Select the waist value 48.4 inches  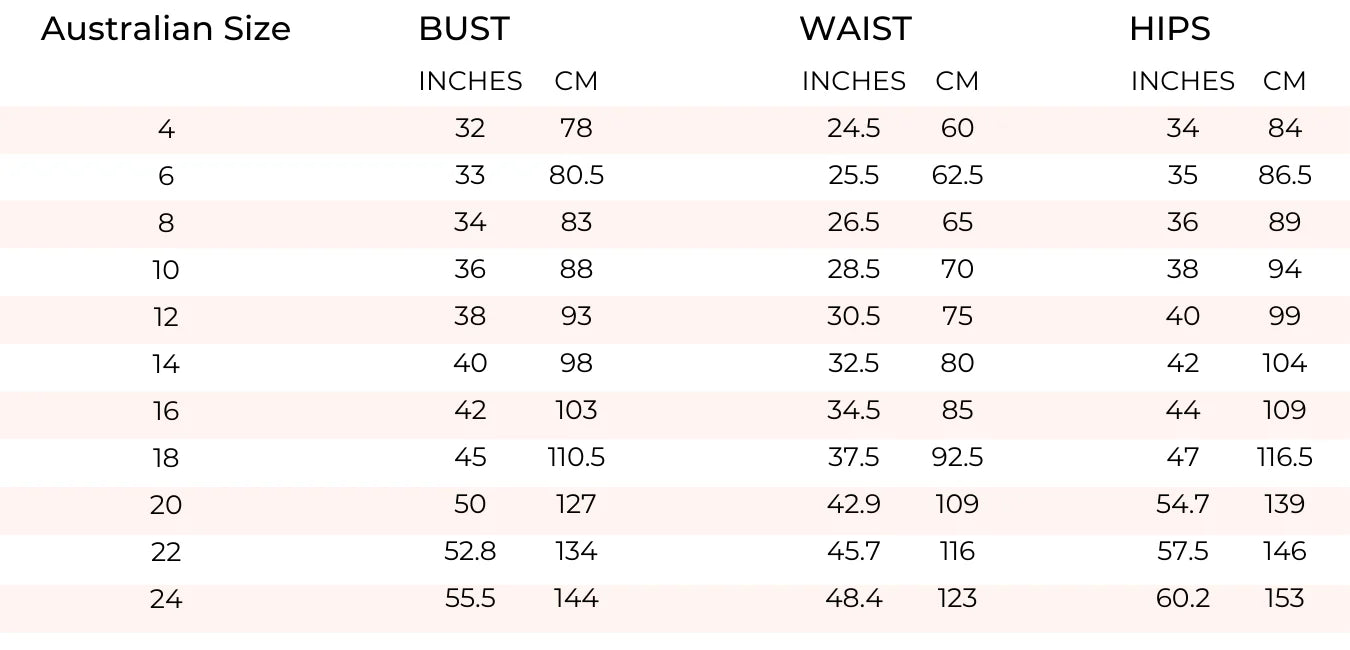(x=853, y=599)
